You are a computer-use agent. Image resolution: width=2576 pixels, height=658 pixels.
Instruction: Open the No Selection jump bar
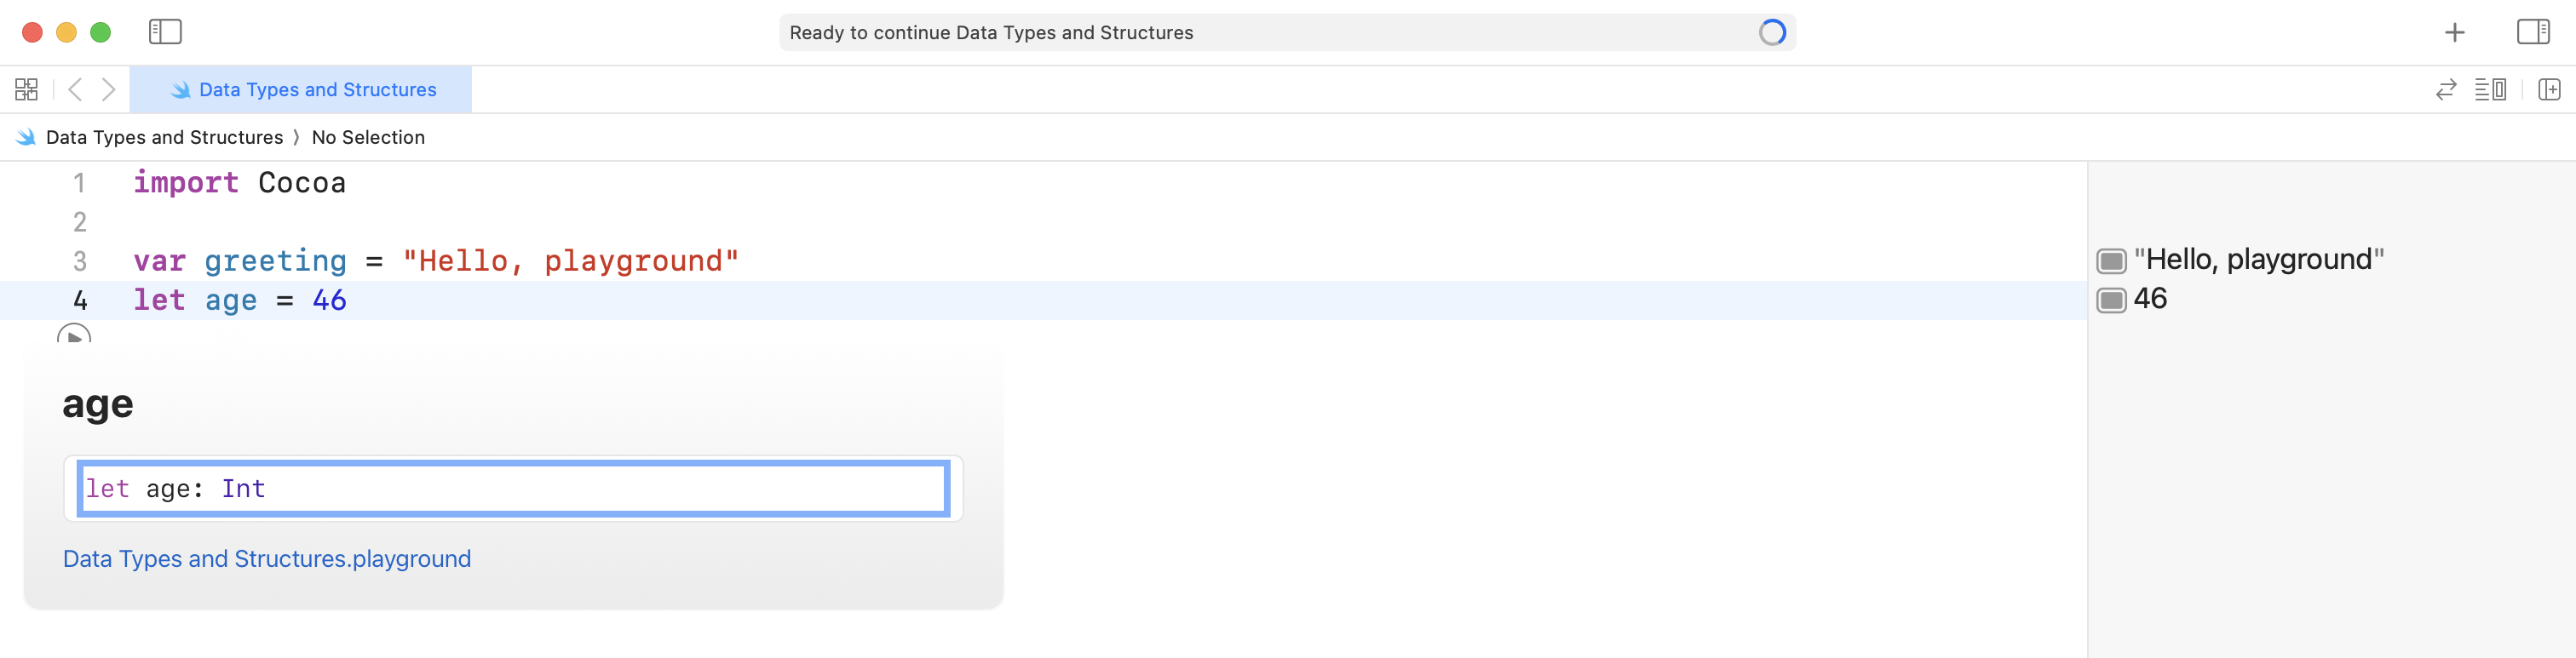coord(368,137)
